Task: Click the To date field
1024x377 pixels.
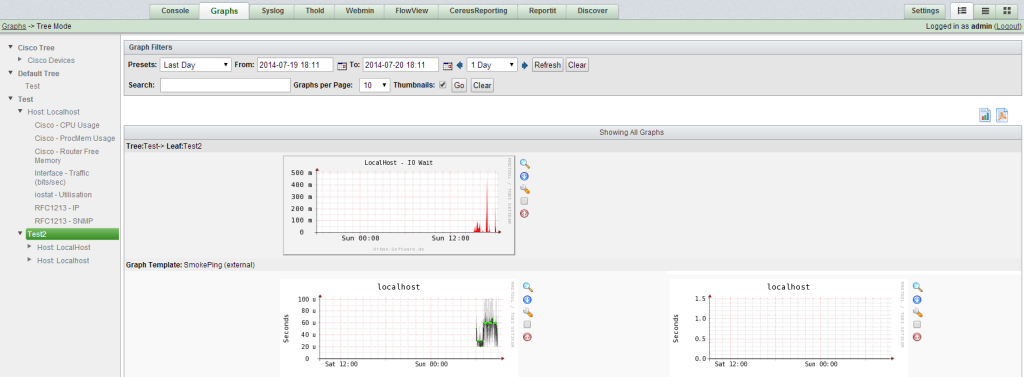Action: click(x=400, y=65)
